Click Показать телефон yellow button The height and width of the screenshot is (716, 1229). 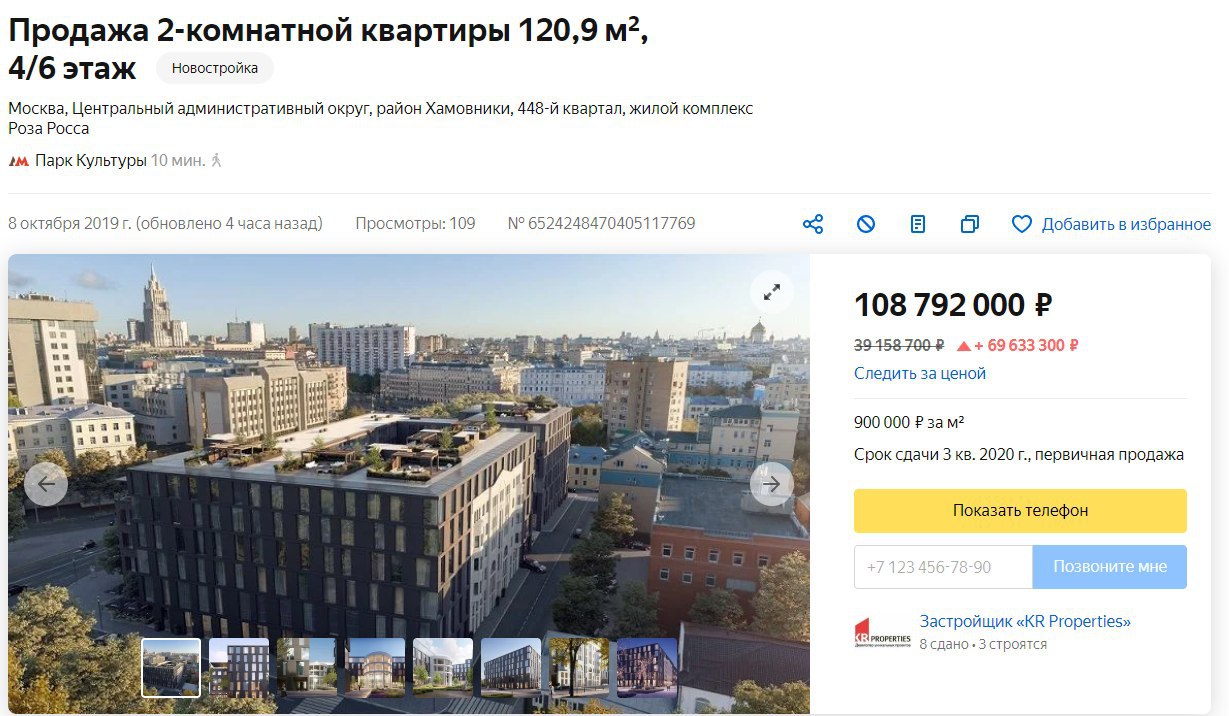1020,510
